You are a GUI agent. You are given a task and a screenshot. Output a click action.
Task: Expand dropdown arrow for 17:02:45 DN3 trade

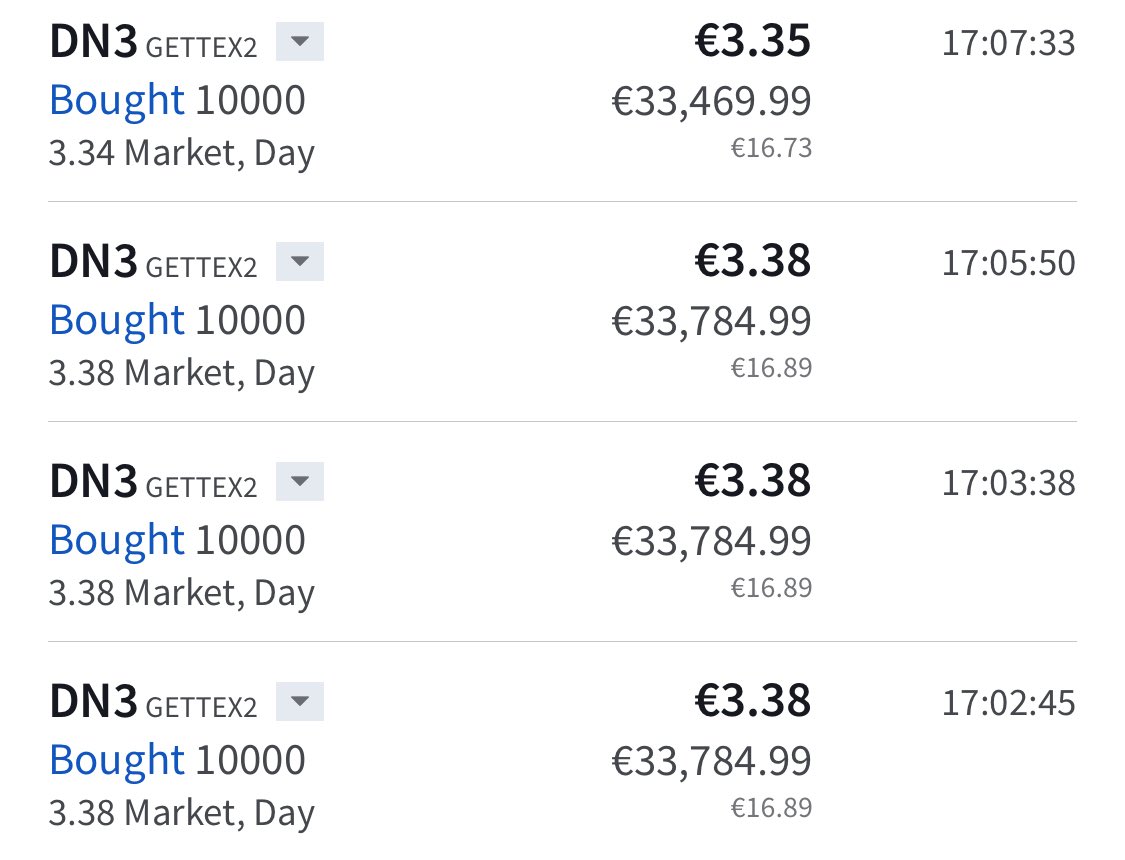(x=300, y=701)
